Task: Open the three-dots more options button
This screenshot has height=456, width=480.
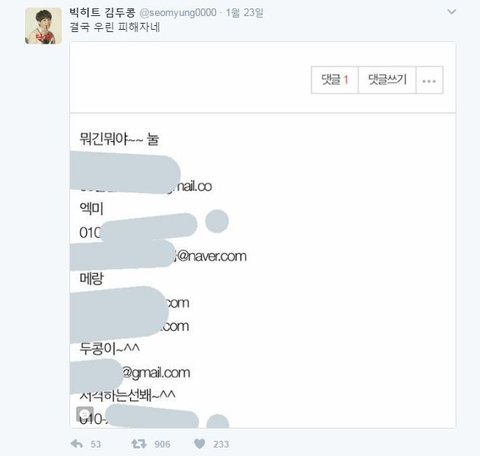Action: 429,80
